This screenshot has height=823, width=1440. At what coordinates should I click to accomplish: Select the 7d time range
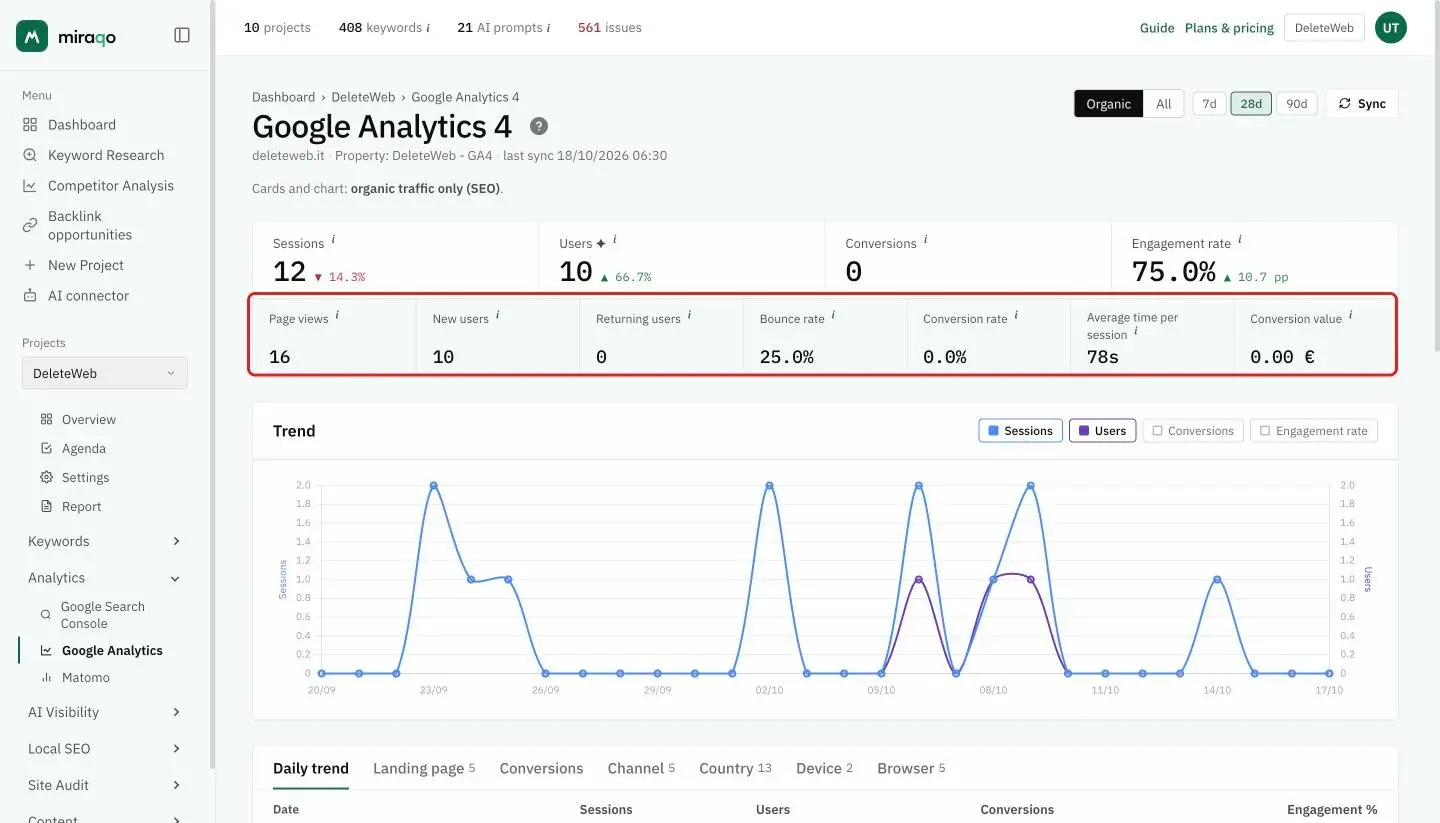click(1209, 104)
